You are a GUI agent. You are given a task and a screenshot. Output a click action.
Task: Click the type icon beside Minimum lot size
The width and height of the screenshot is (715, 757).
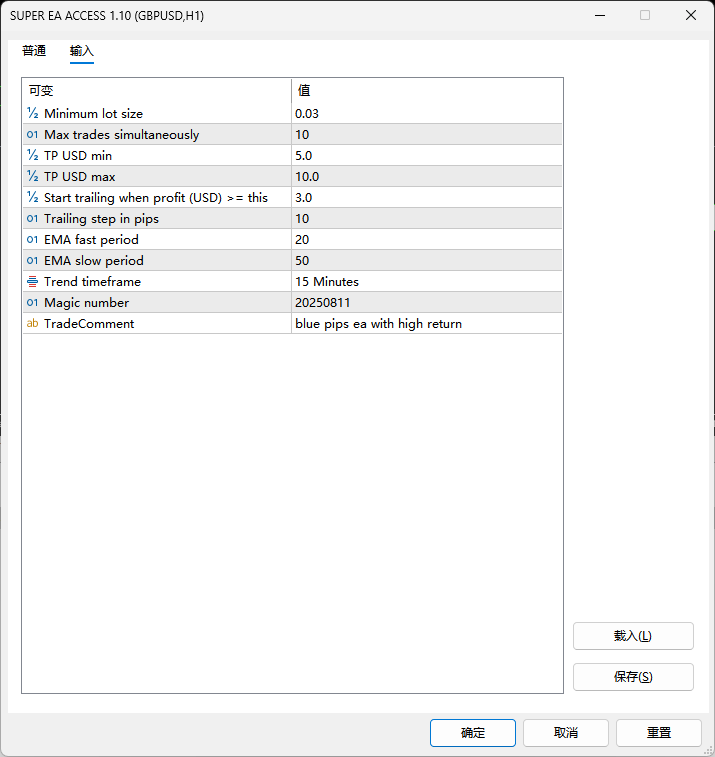[x=33, y=114]
